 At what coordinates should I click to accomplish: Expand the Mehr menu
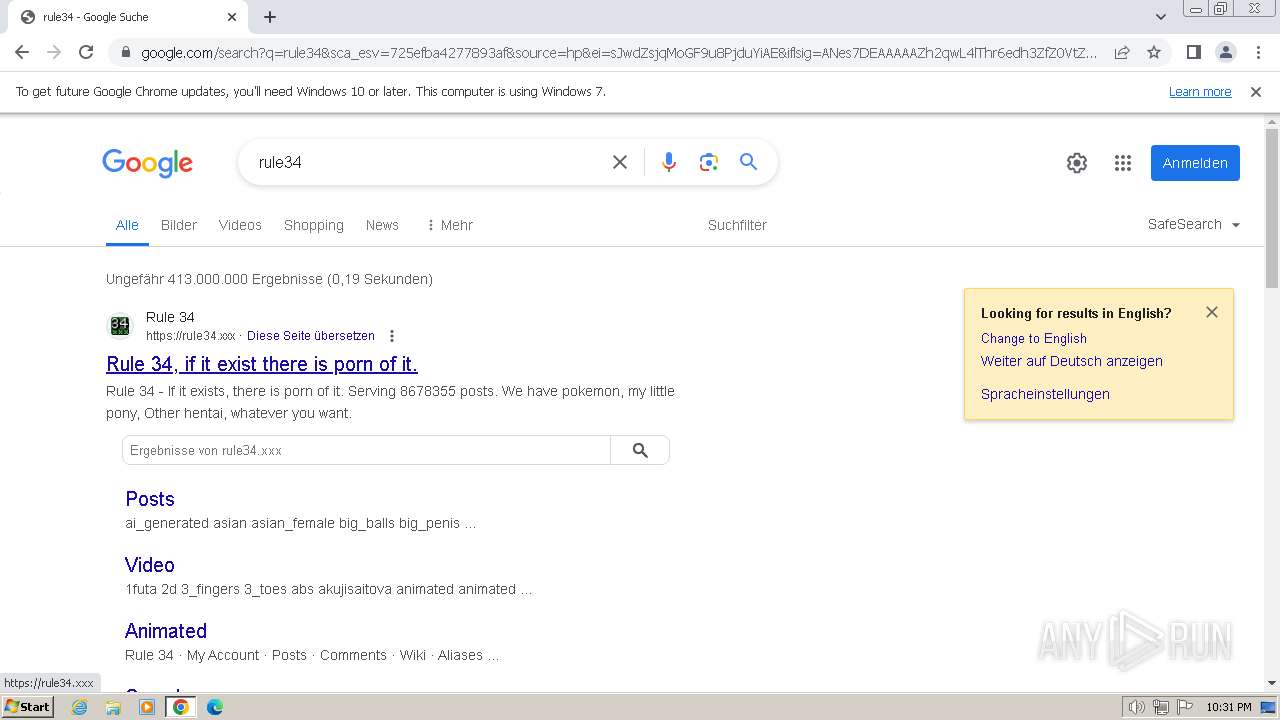click(x=450, y=225)
